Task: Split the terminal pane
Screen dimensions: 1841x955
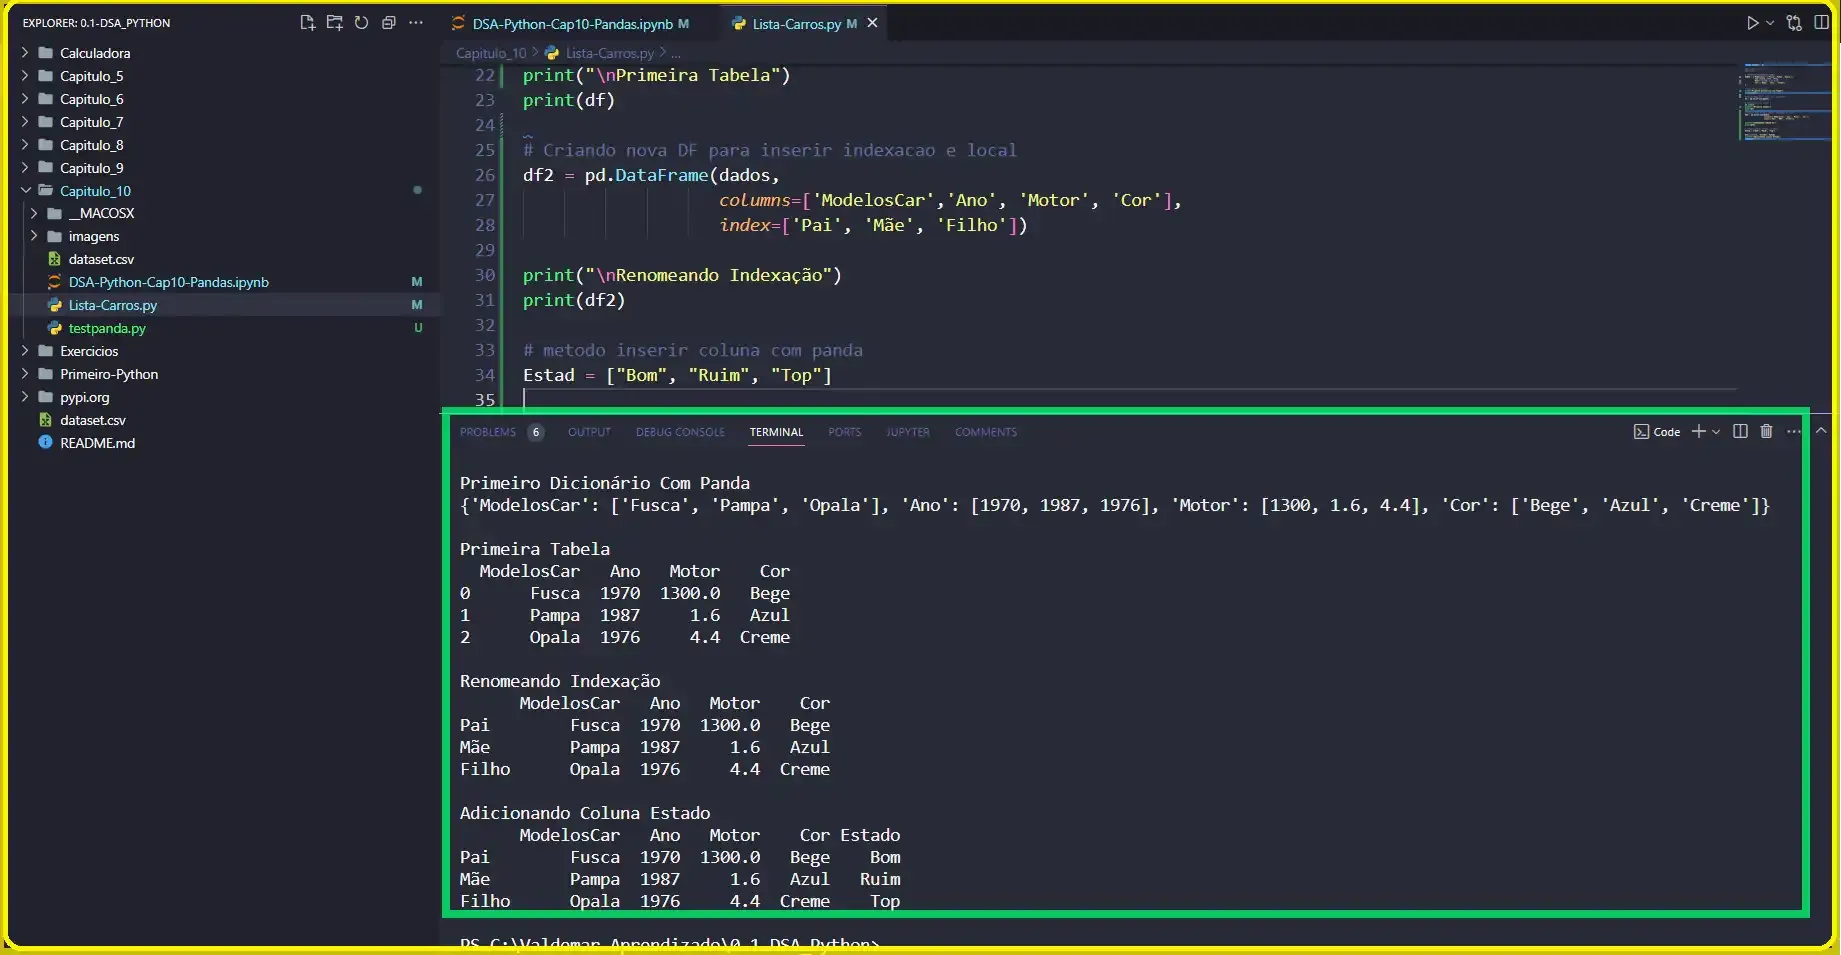Action: [x=1740, y=431]
